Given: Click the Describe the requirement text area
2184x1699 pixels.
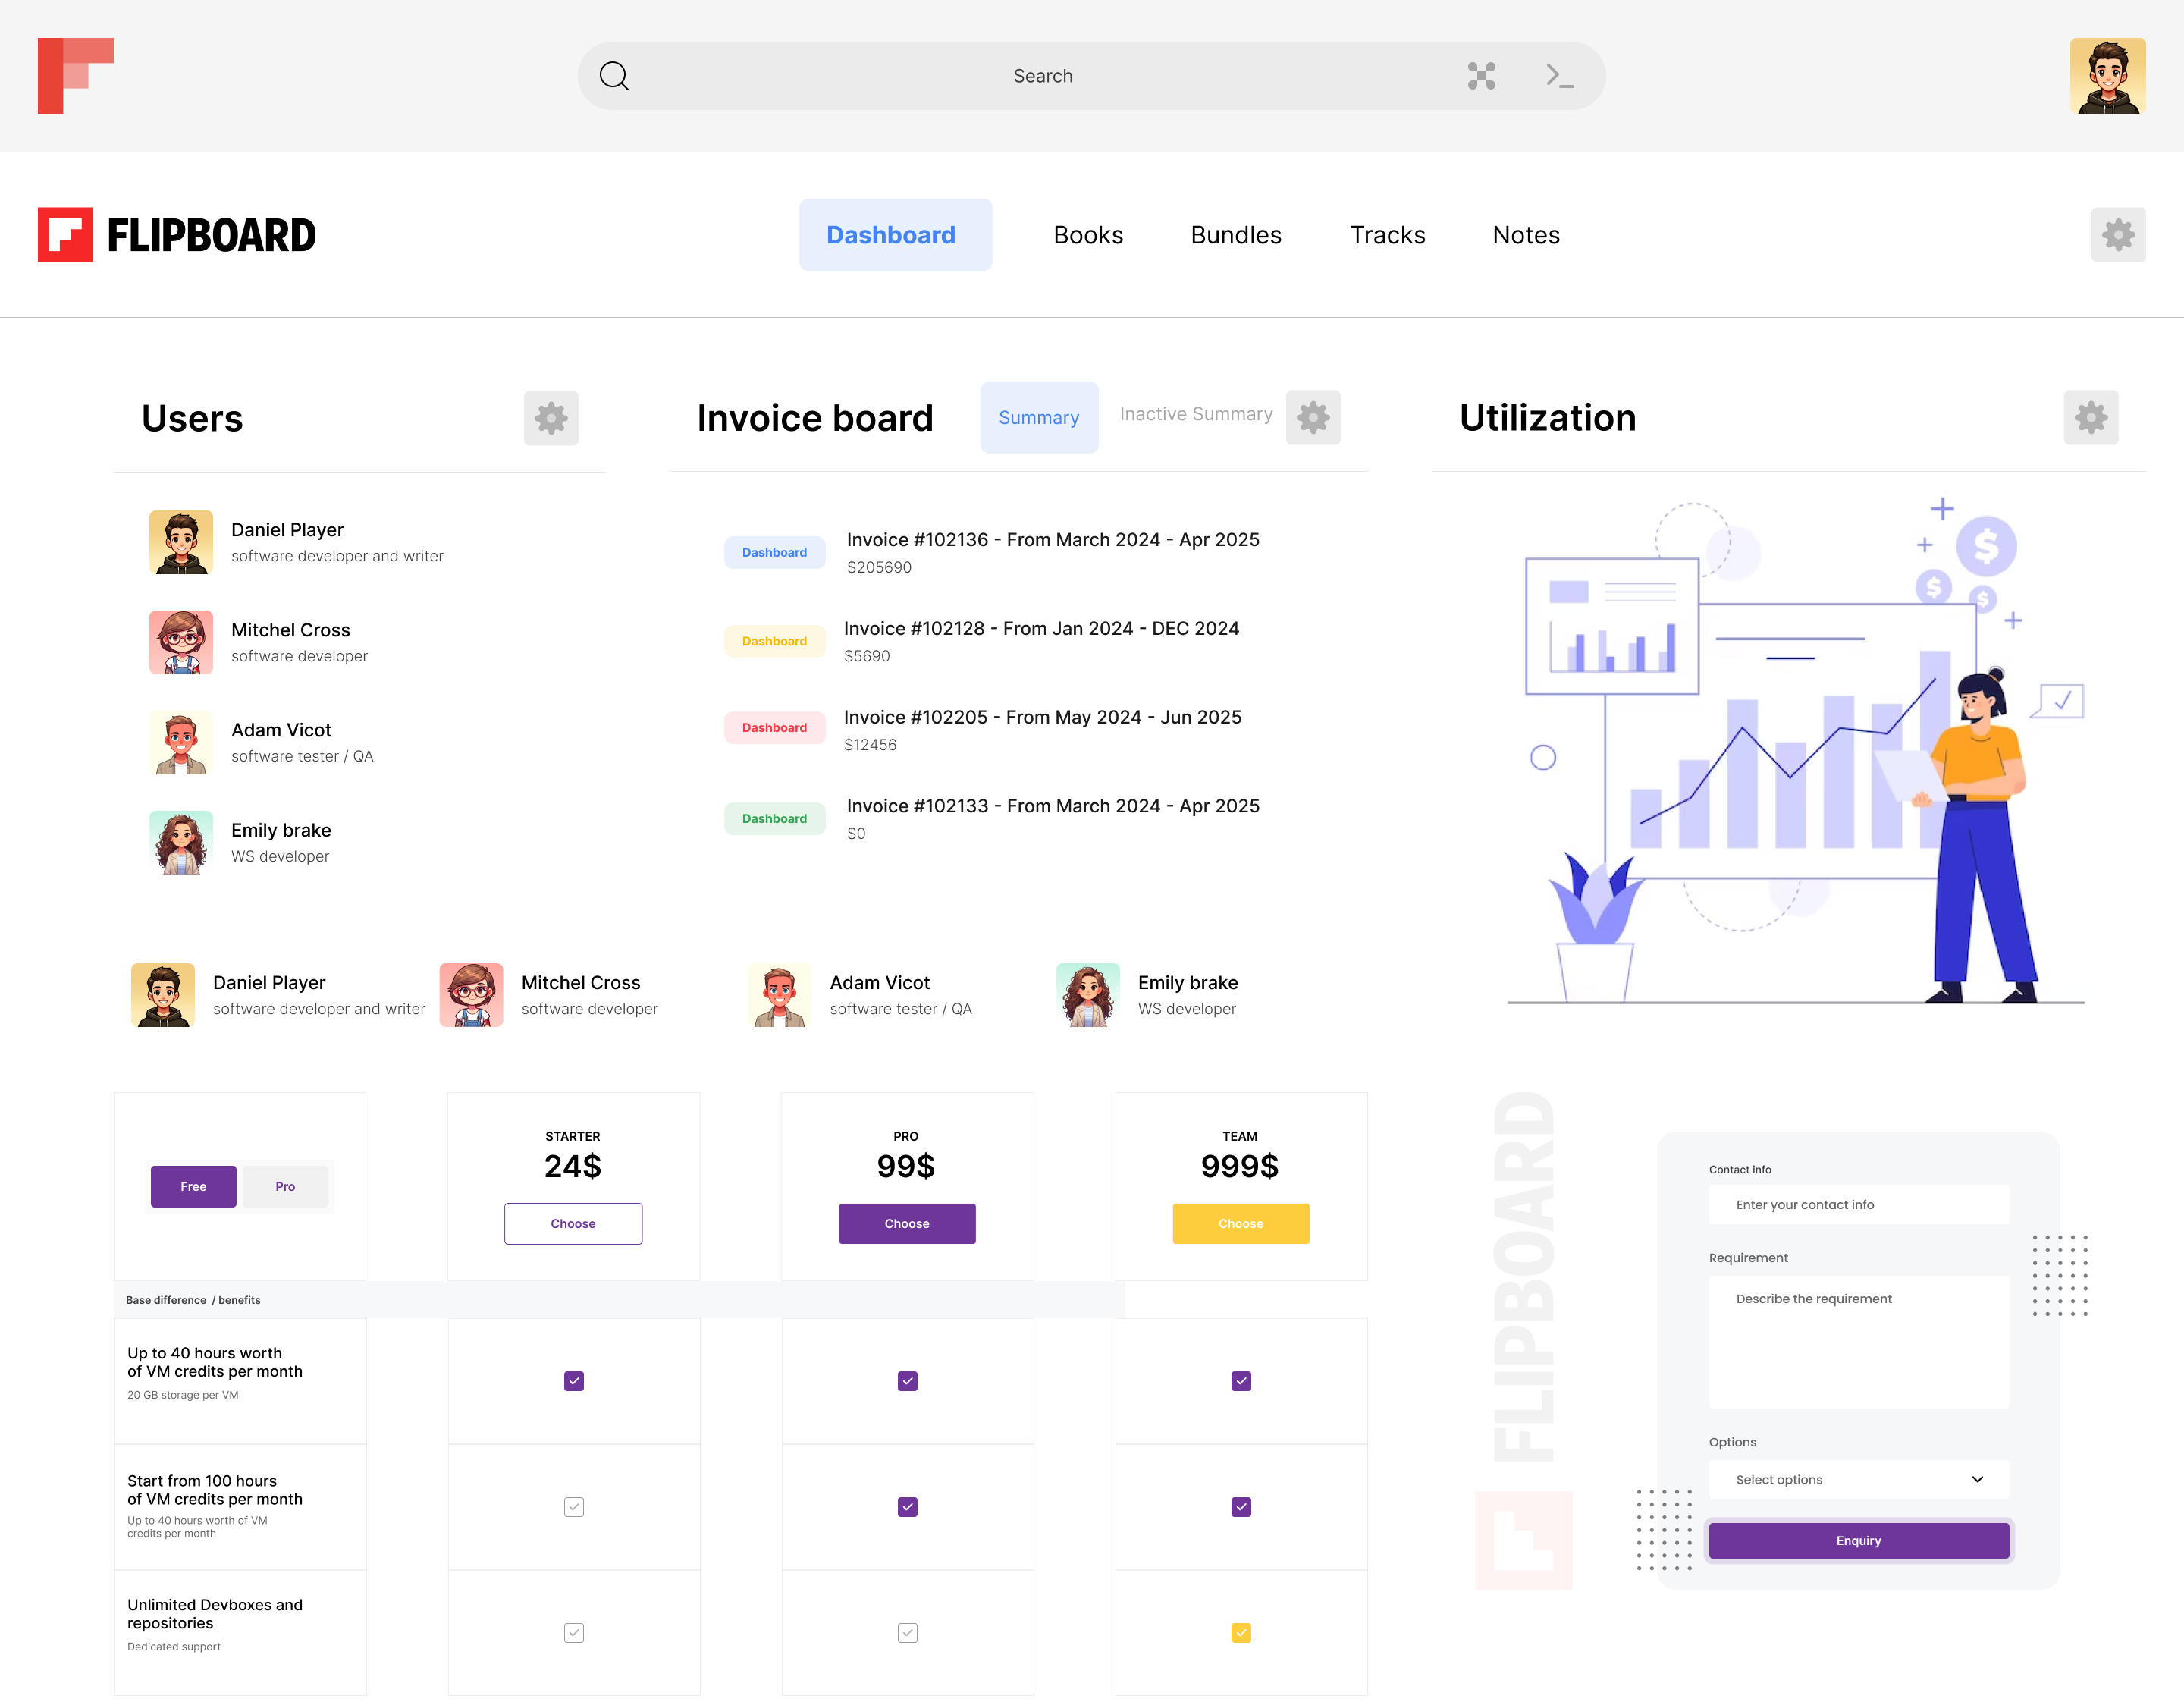Looking at the screenshot, I should pos(1858,1341).
